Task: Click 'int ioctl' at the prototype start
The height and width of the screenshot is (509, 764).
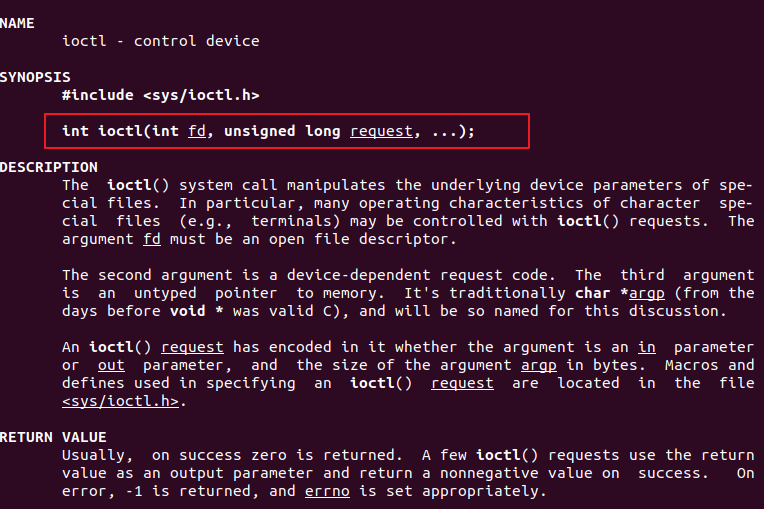Action: [98, 131]
